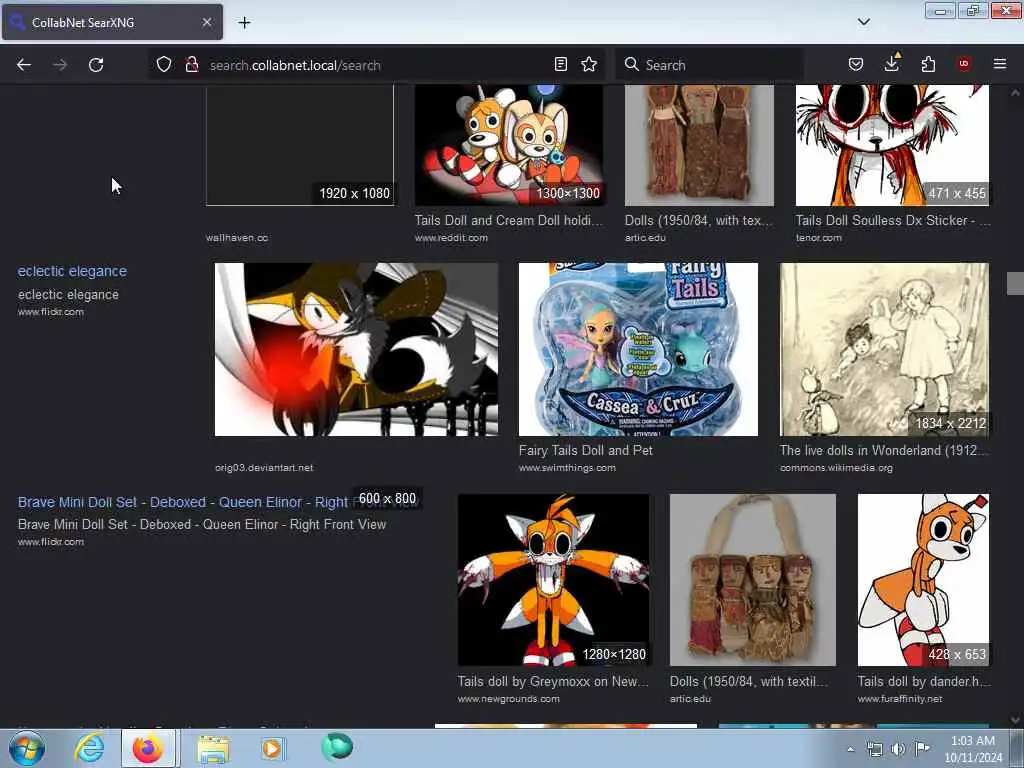Click orig03.deviantart.net source text
Viewport: 1024px width, 768px height.
click(x=264, y=468)
